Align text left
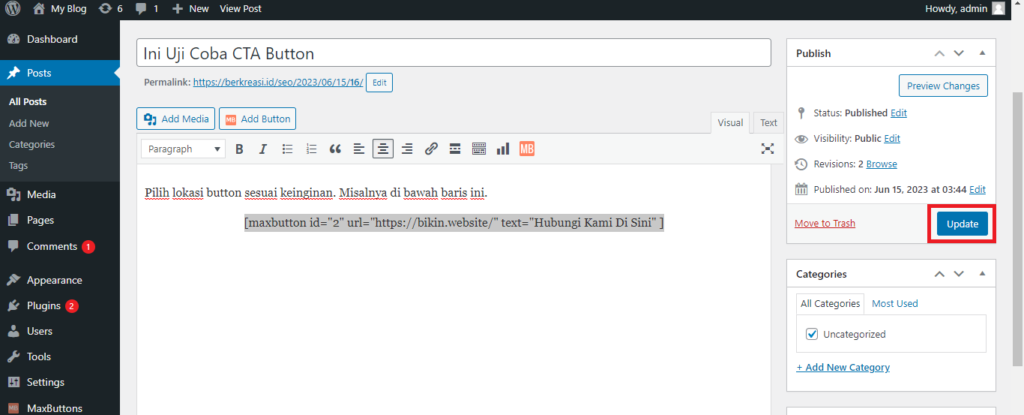This screenshot has height=415, width=1024. [x=359, y=149]
